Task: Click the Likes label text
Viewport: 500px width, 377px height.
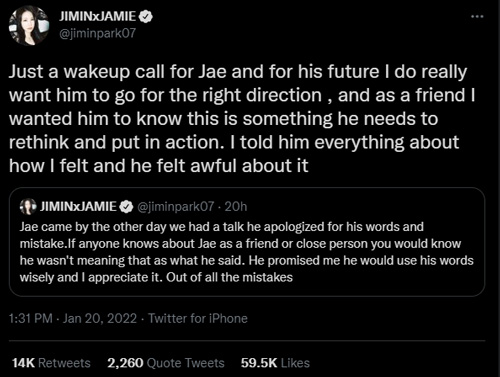Action: point(295,363)
